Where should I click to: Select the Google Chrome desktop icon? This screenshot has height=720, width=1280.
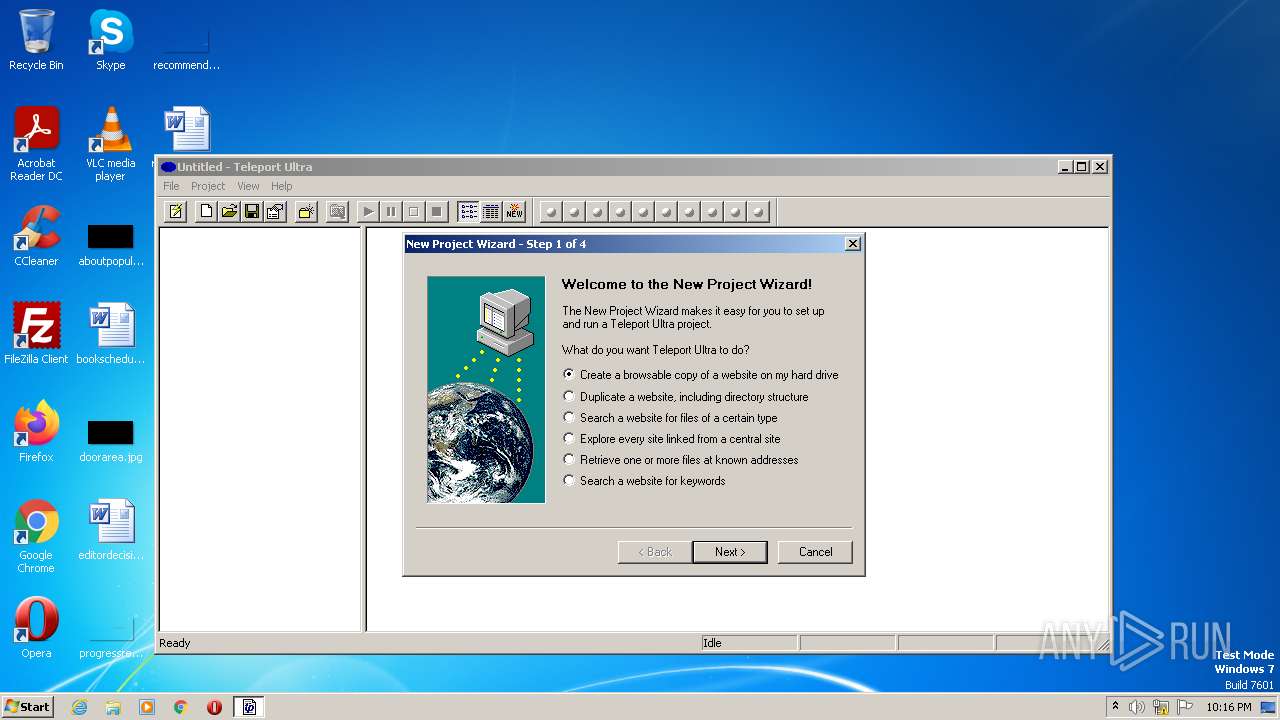[36, 536]
